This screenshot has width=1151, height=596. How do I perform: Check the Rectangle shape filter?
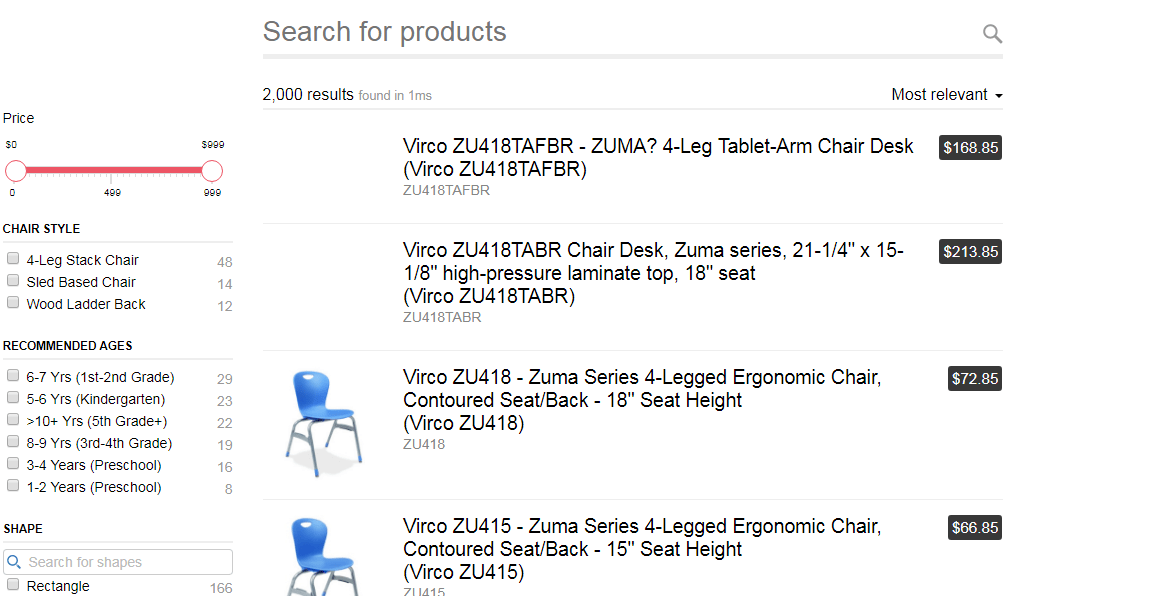pyautogui.click(x=13, y=585)
